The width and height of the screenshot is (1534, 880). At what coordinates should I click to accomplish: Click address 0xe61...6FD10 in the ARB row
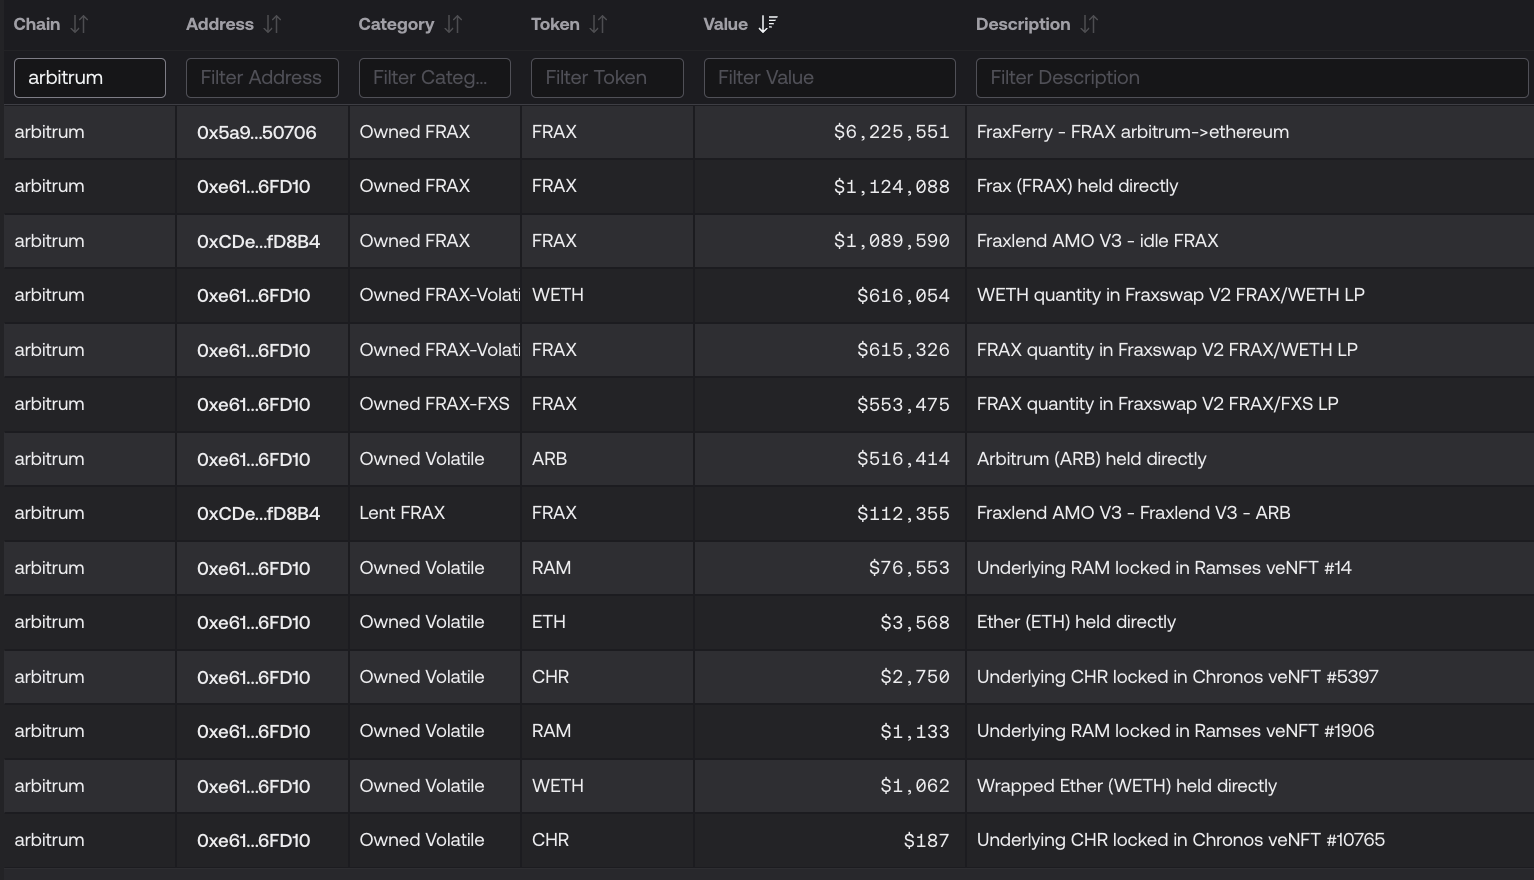click(253, 459)
